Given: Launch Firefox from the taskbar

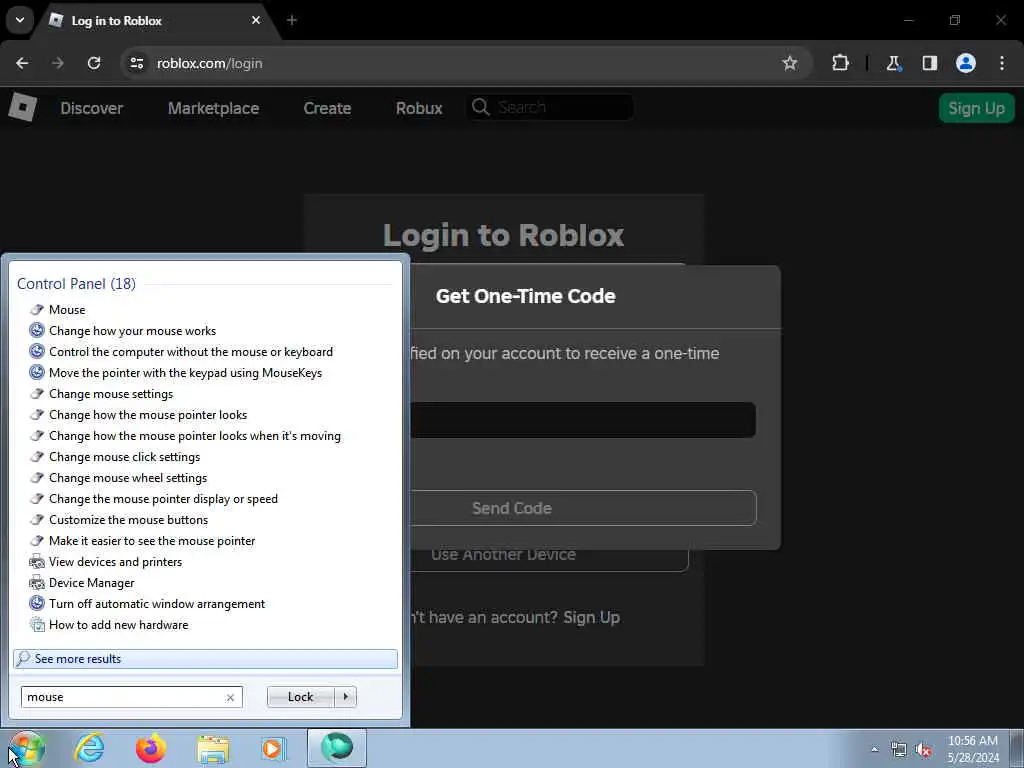Looking at the screenshot, I should [x=151, y=748].
